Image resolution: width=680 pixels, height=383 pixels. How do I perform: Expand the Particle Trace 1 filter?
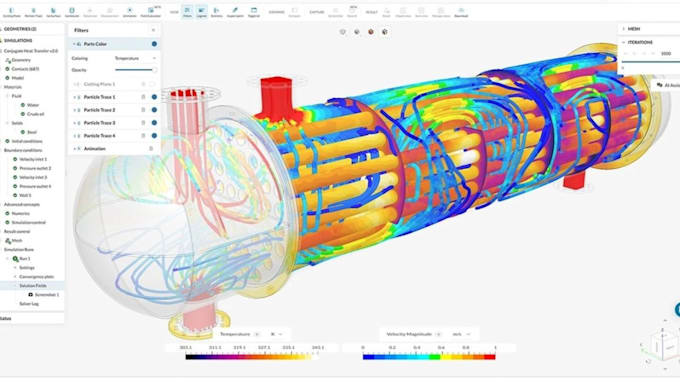(x=74, y=97)
